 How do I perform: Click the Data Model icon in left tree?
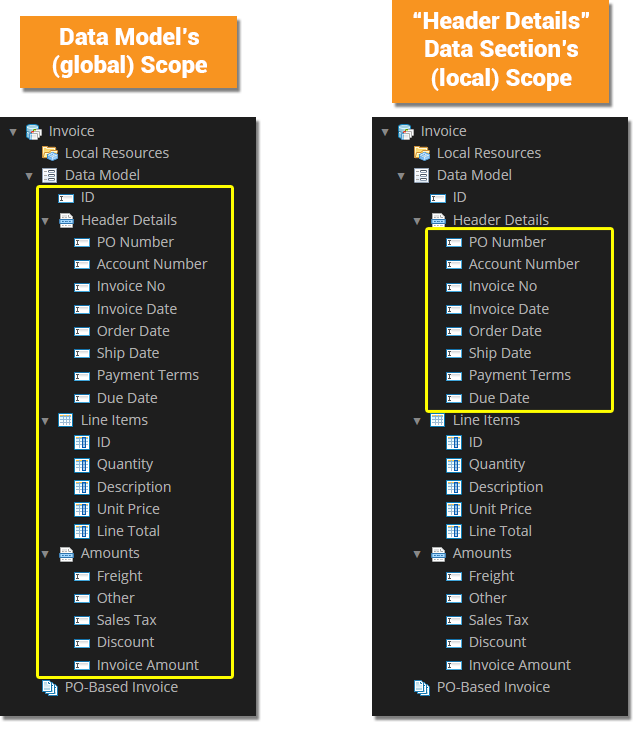point(50,175)
